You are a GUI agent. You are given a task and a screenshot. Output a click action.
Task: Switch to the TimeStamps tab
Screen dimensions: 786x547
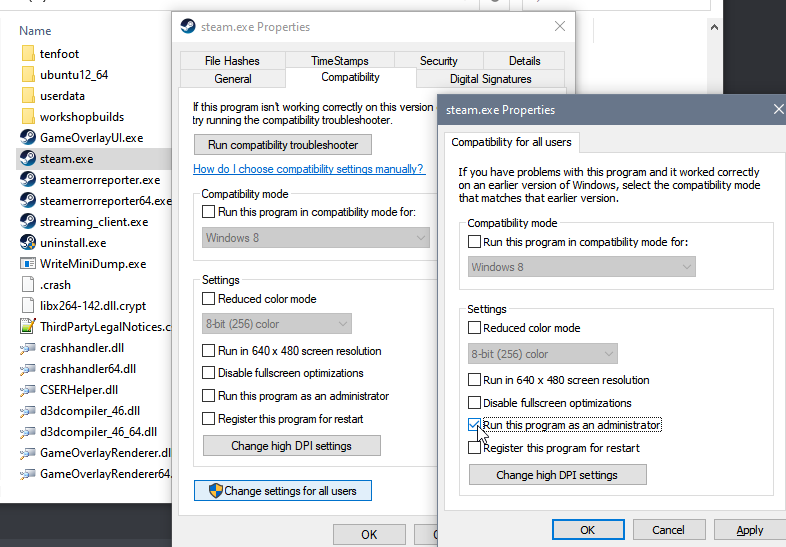point(339,61)
